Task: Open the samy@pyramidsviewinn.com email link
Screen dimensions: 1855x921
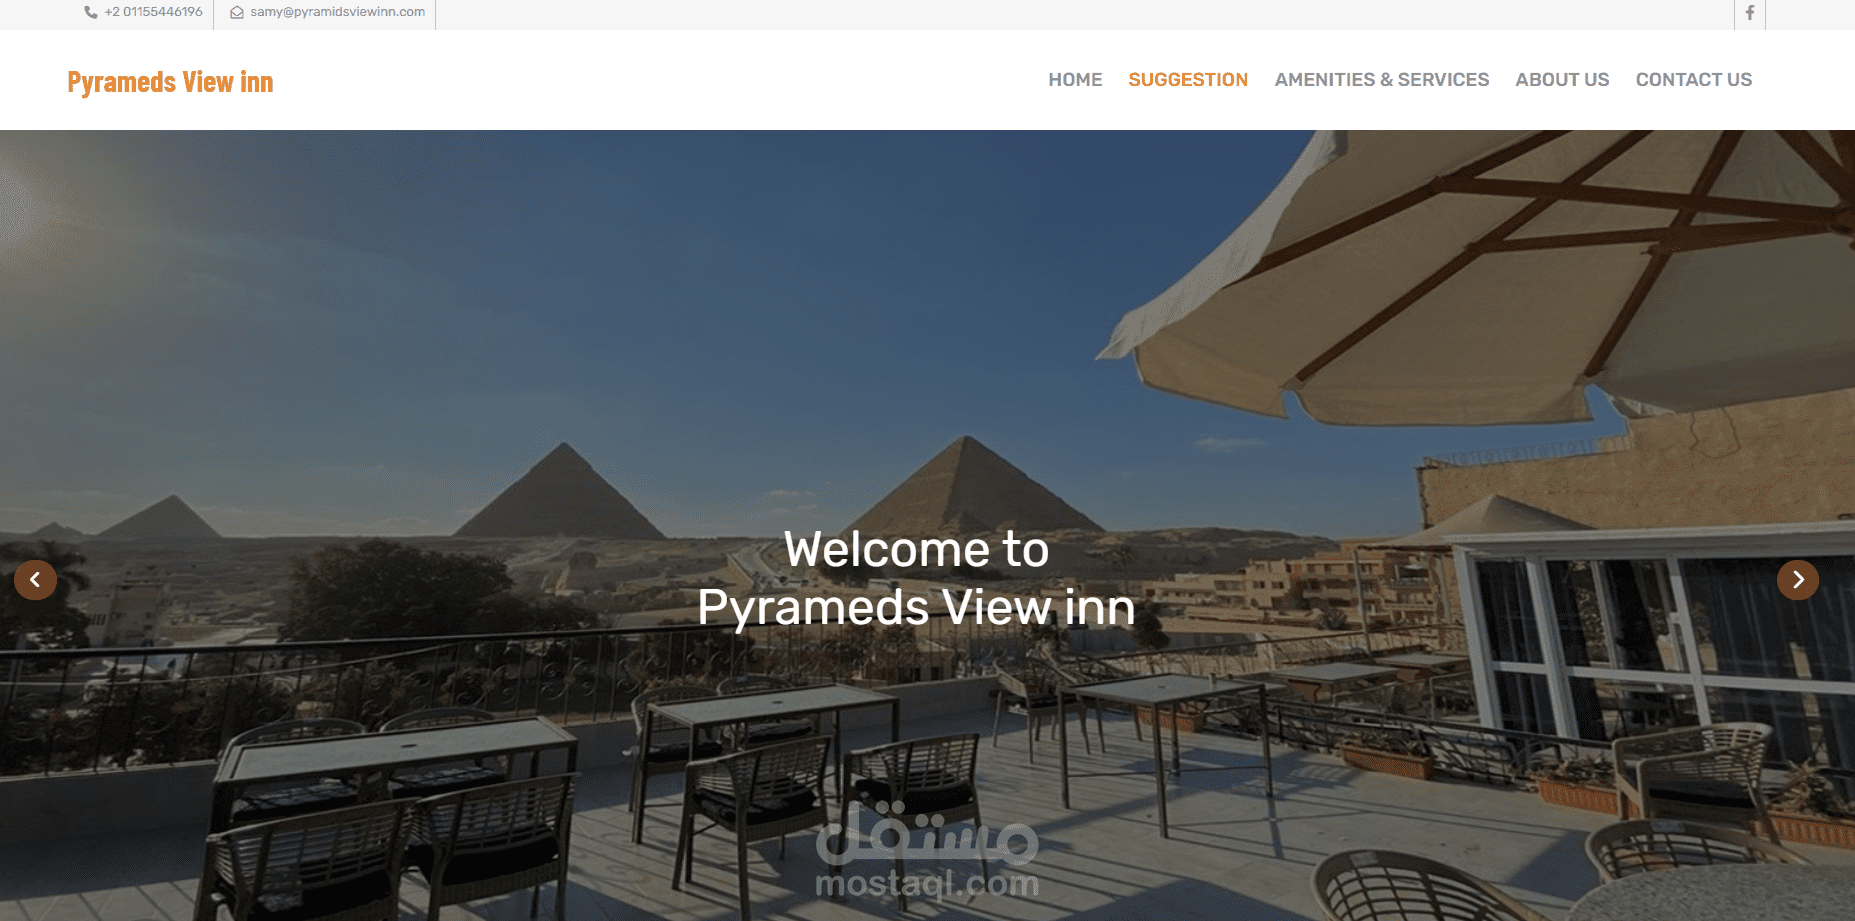Action: point(337,12)
